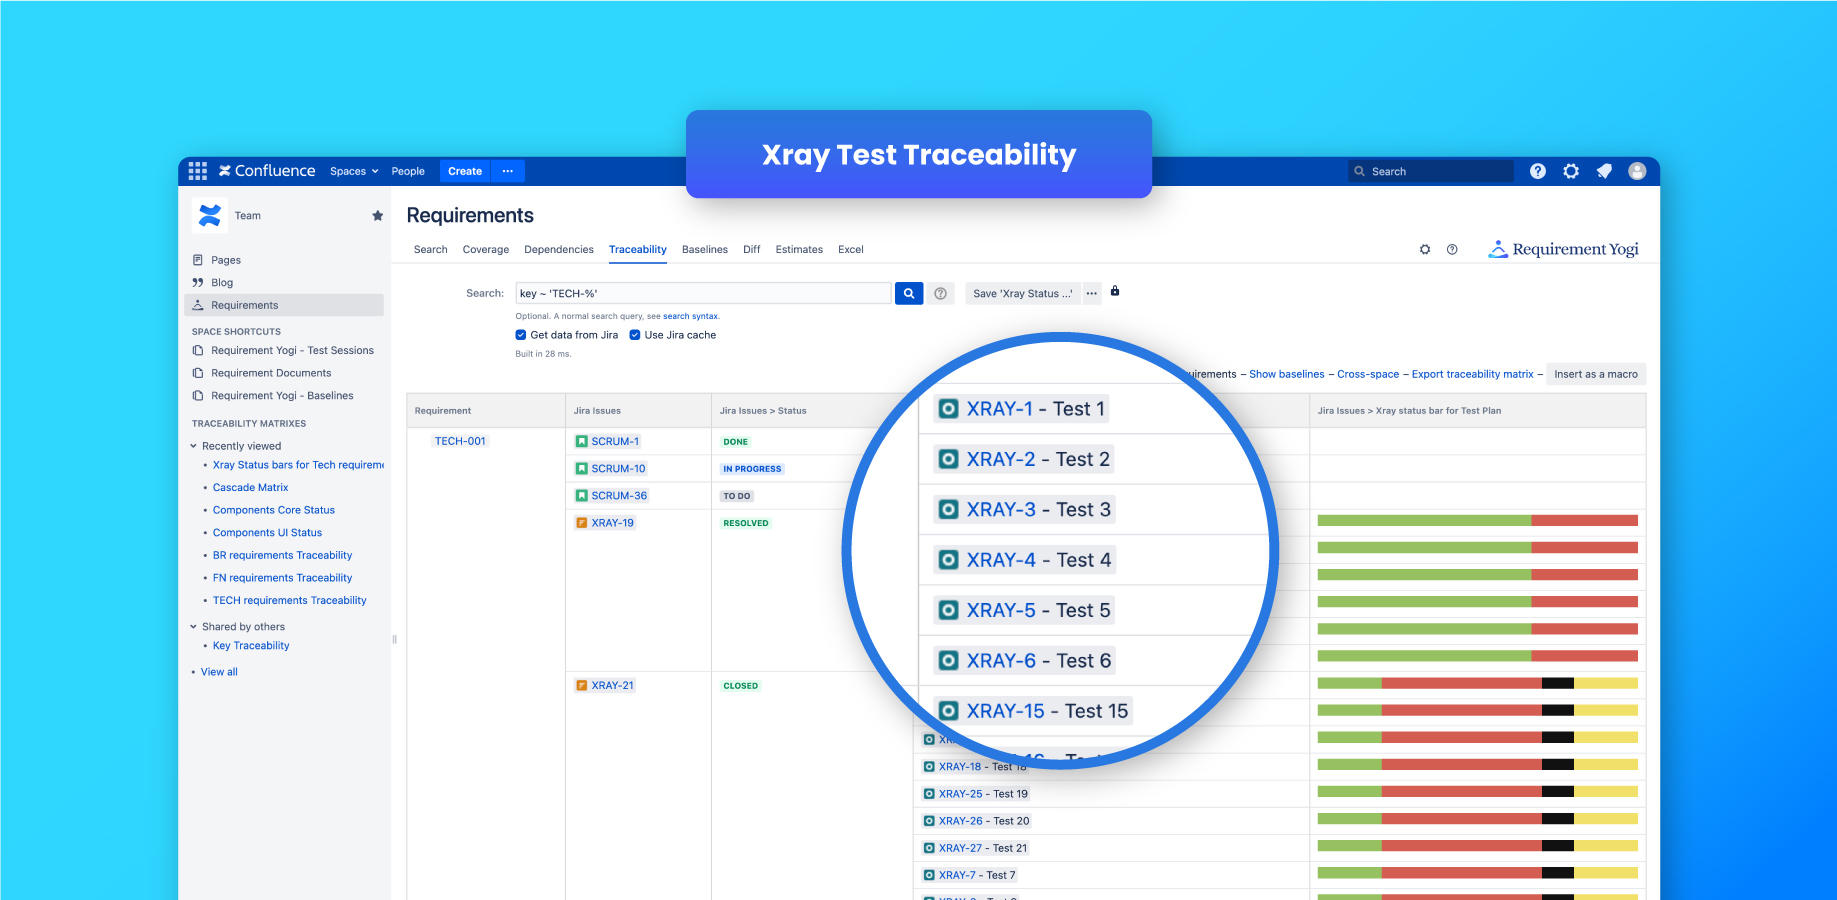Open Requirement Yogi settings gear icon

pos(1425,249)
